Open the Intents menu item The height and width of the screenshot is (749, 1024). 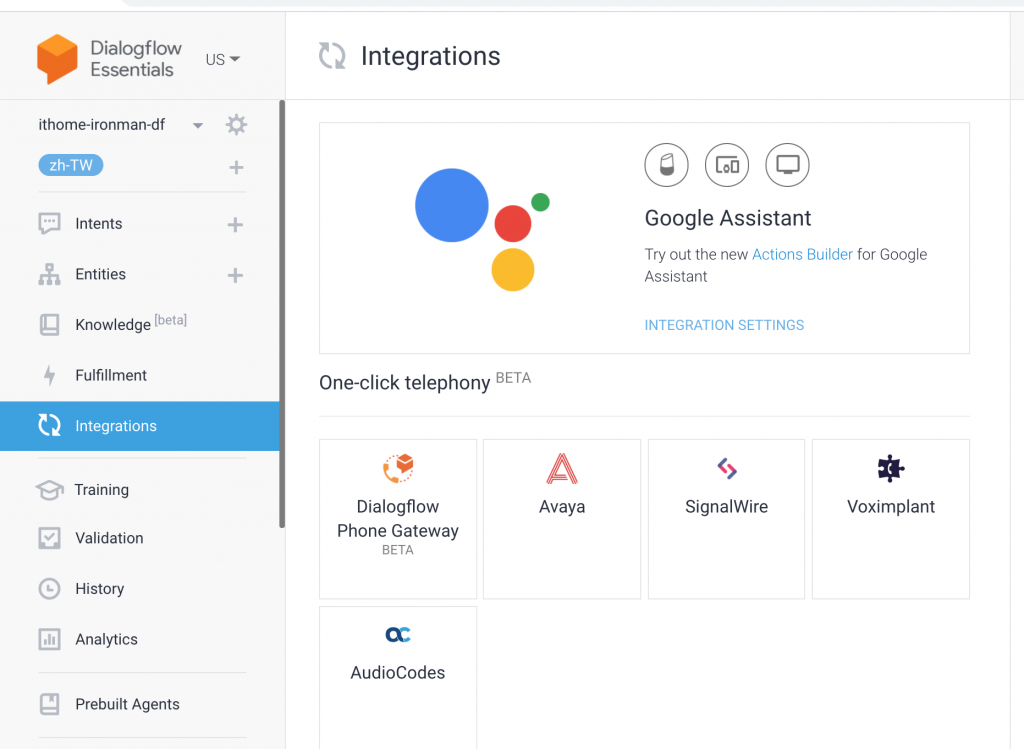[x=99, y=224]
